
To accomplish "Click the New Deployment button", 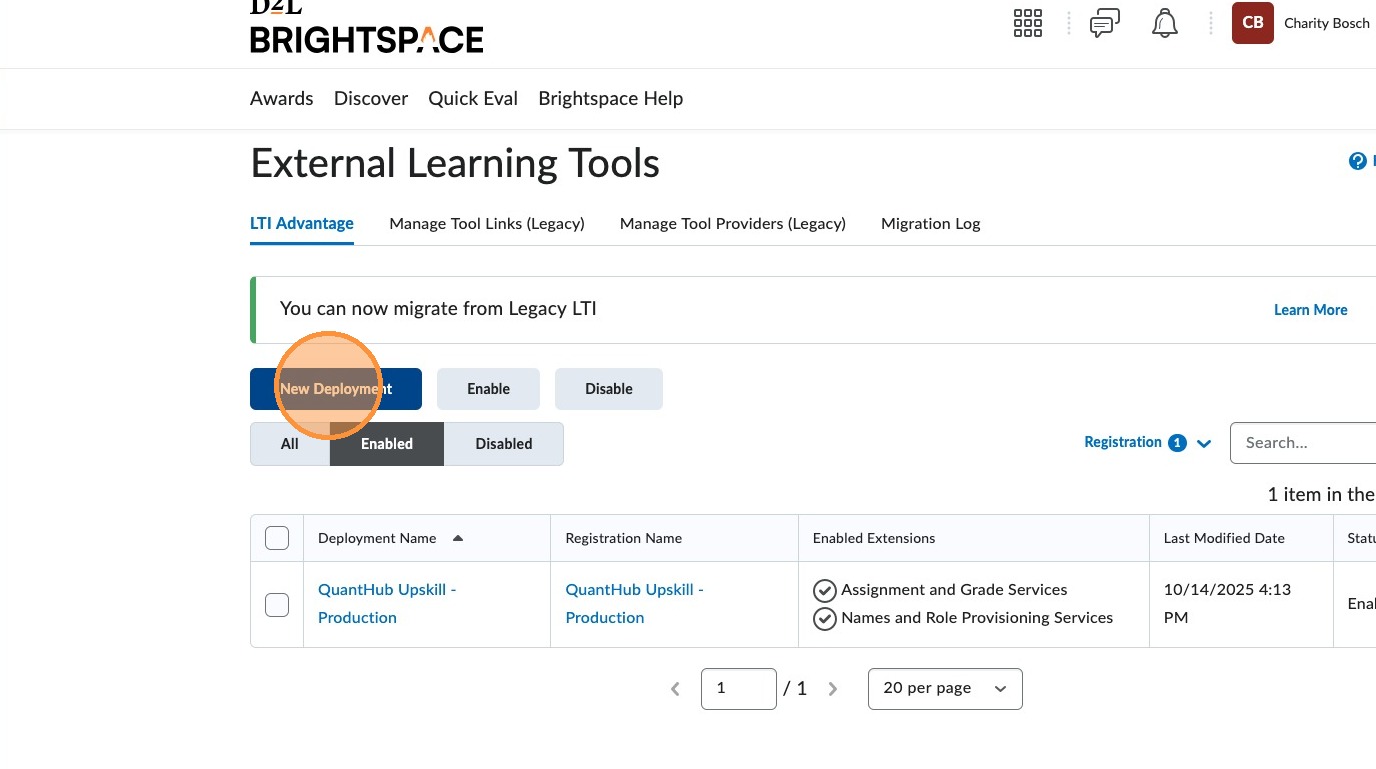I will pyautogui.click(x=335, y=389).
